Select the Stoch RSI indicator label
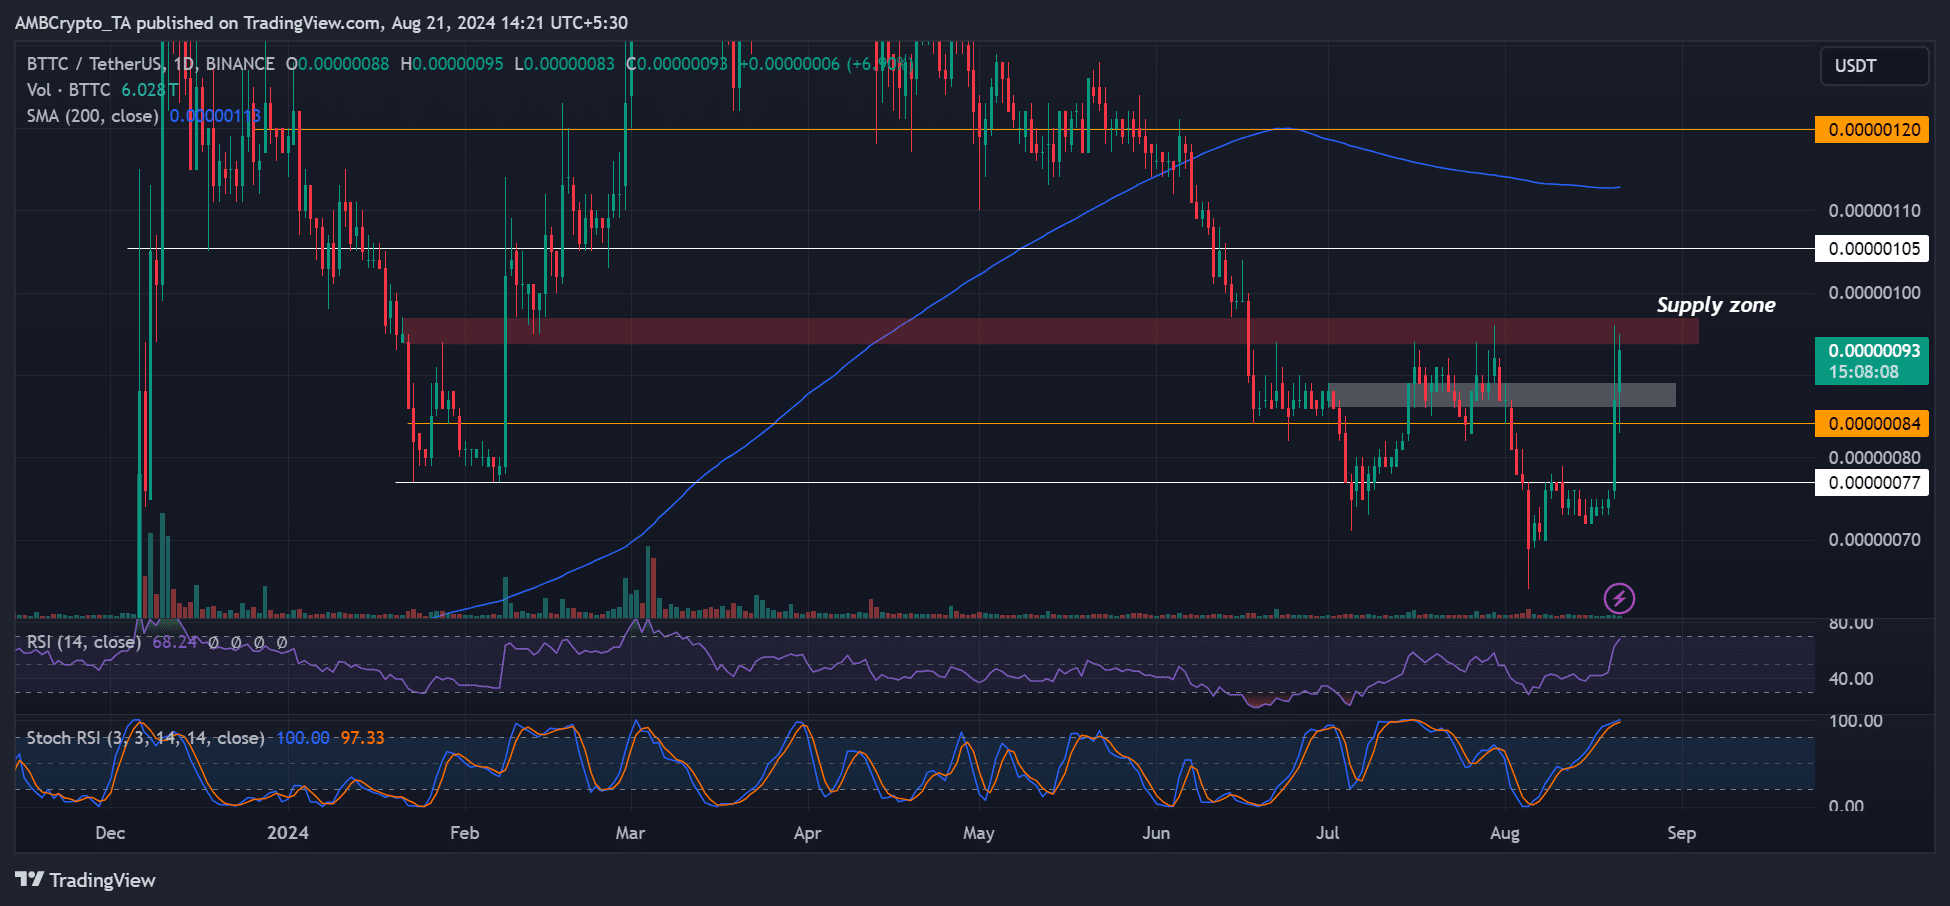Image resolution: width=1950 pixels, height=906 pixels. click(x=145, y=738)
